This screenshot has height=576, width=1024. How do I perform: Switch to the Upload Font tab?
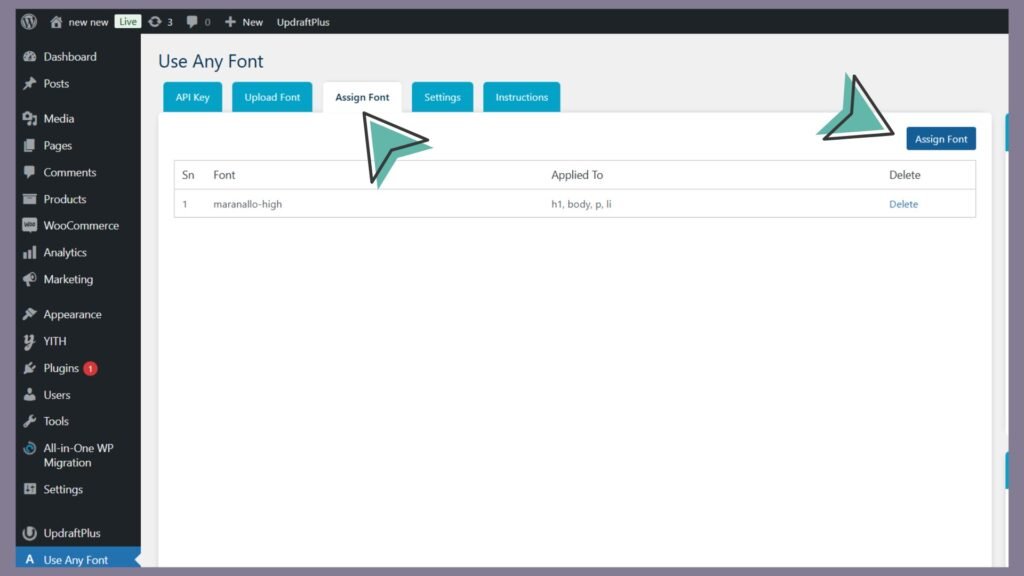pos(272,97)
